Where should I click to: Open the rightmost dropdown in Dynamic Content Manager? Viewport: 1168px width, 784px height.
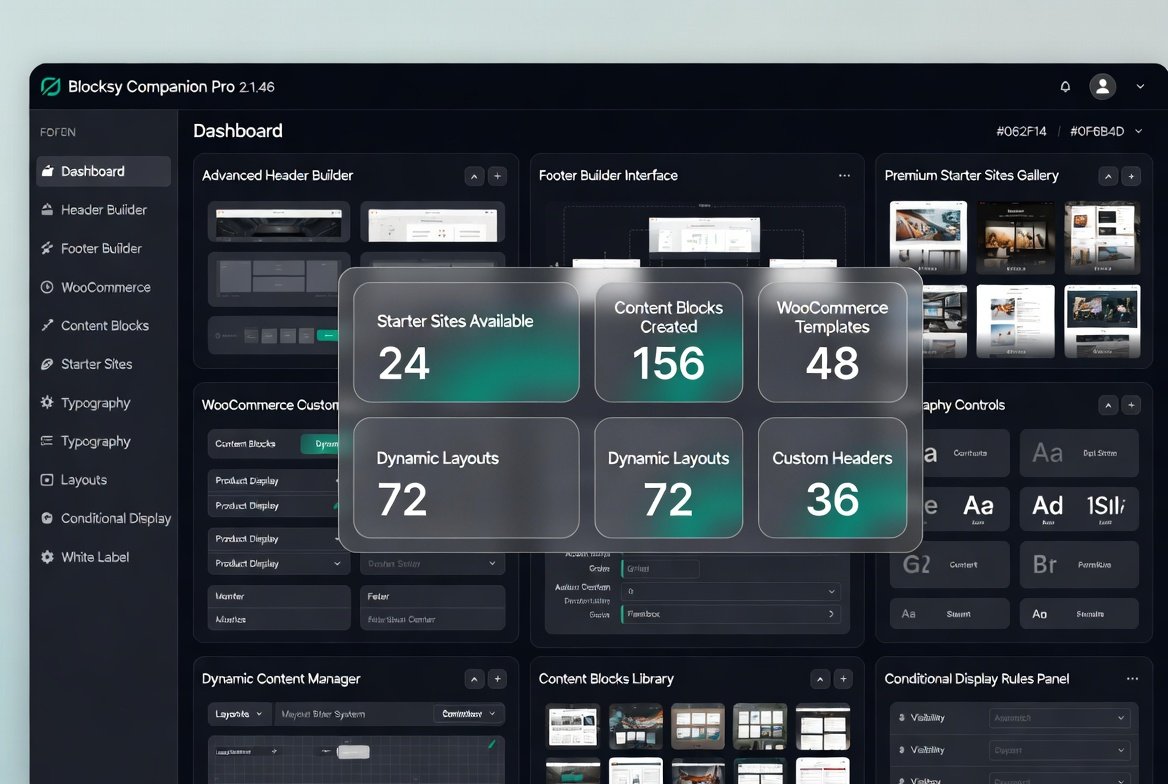point(468,714)
